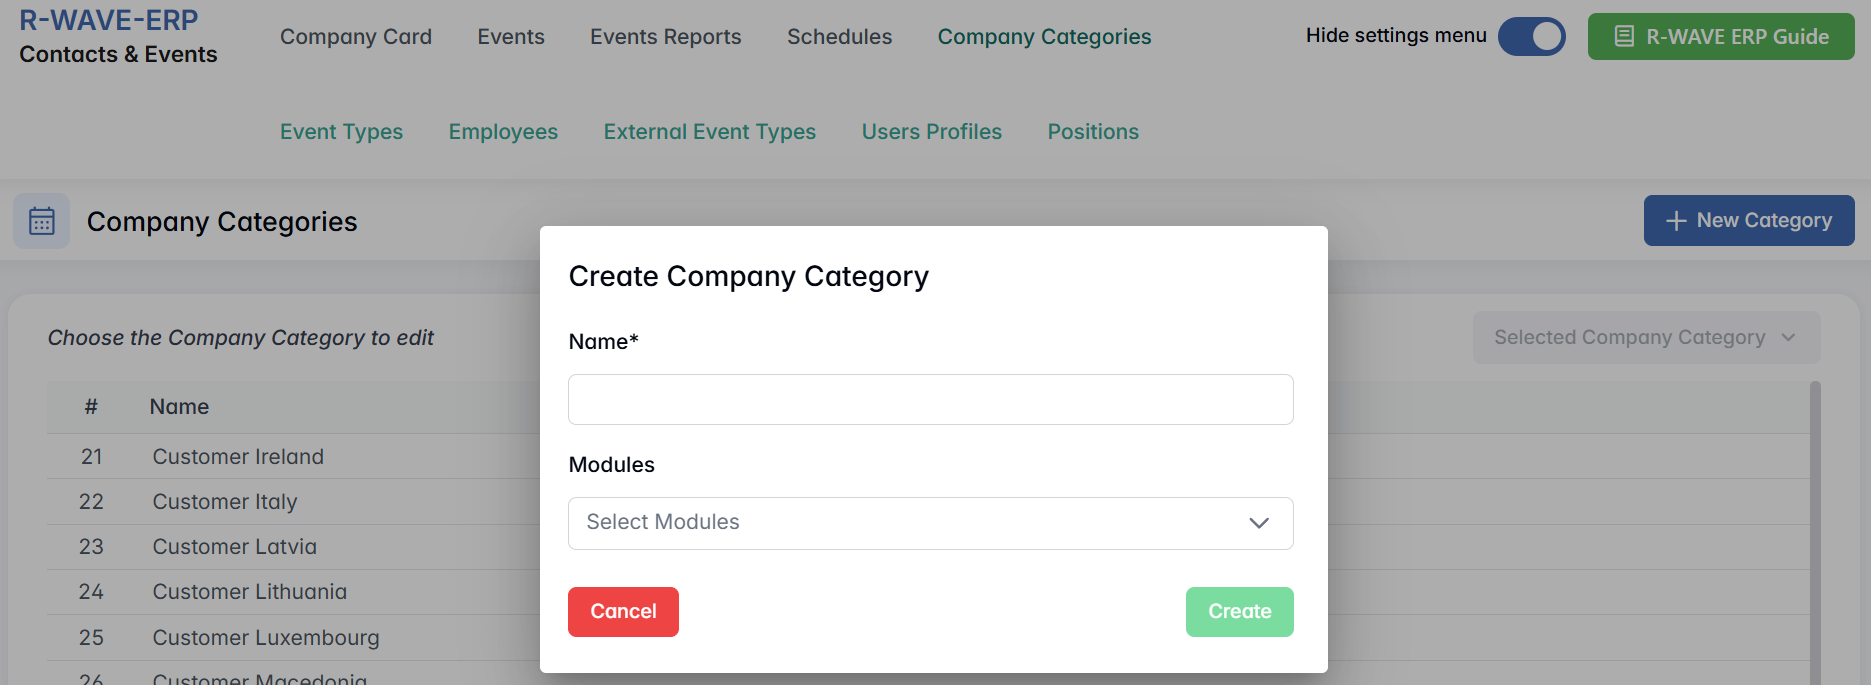Click the plus icon on New Category
Screen dimensions: 1871x685
[x=1676, y=221]
